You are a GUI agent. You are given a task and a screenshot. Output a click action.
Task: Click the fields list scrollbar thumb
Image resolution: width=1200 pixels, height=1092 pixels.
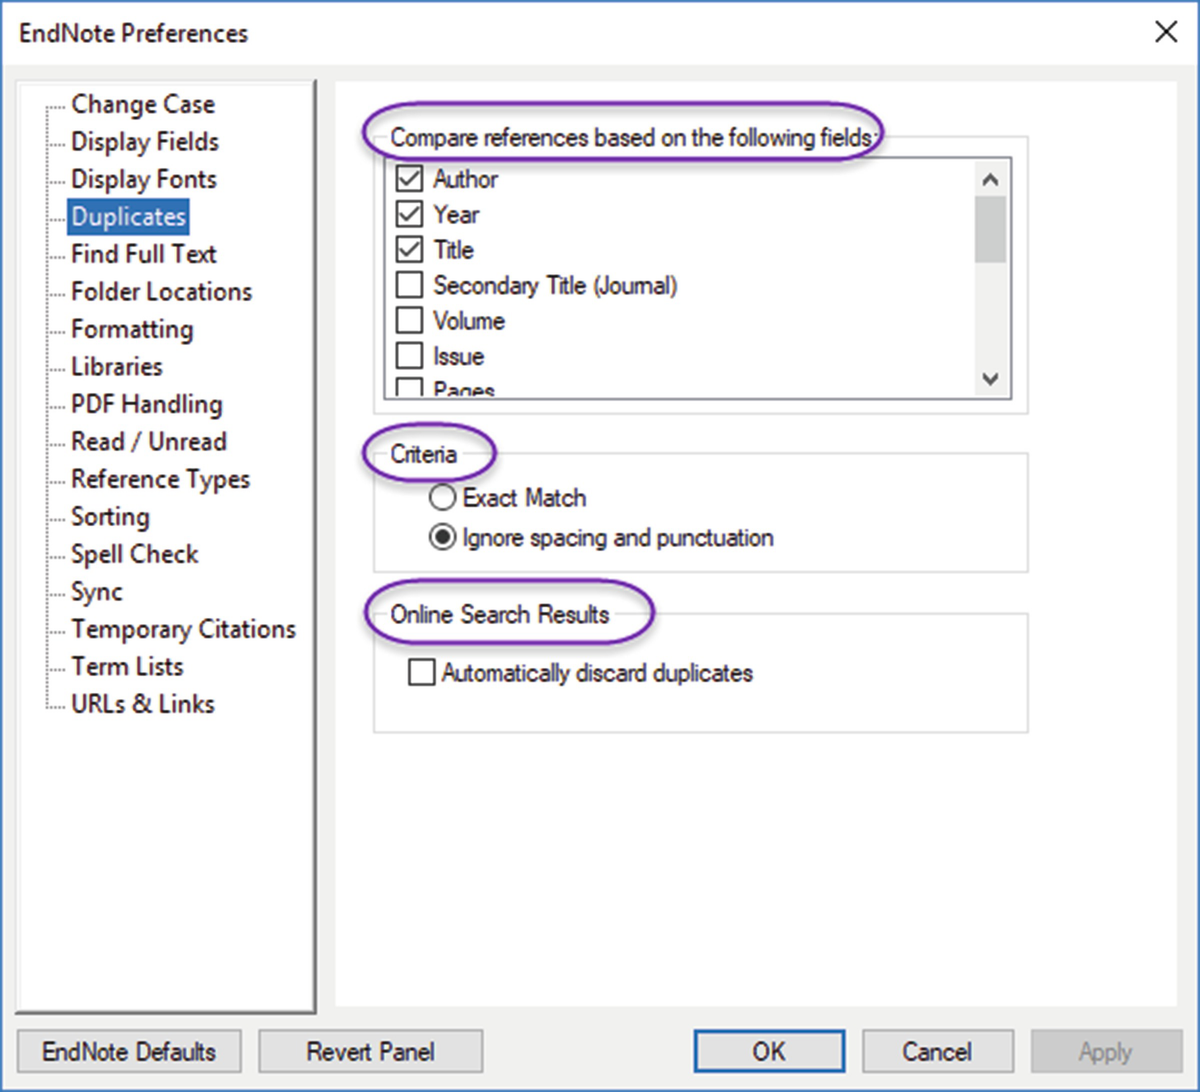tap(991, 229)
